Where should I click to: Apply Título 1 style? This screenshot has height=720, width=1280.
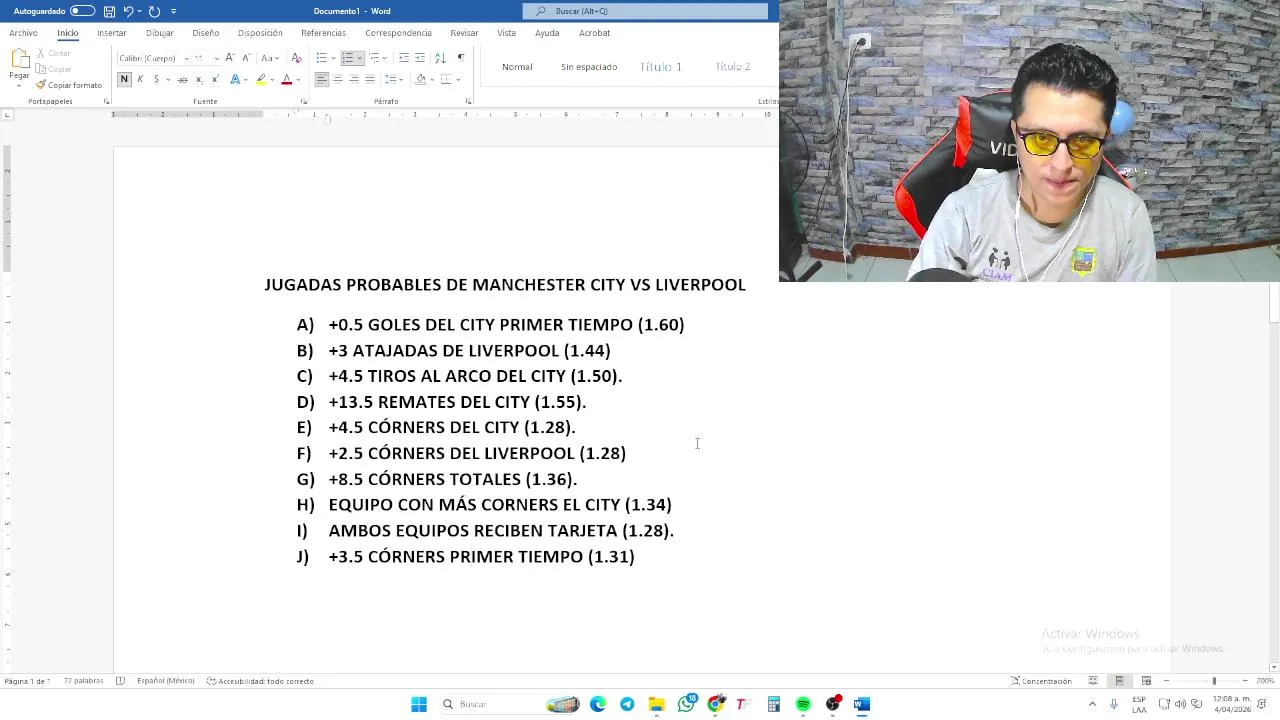tap(661, 67)
